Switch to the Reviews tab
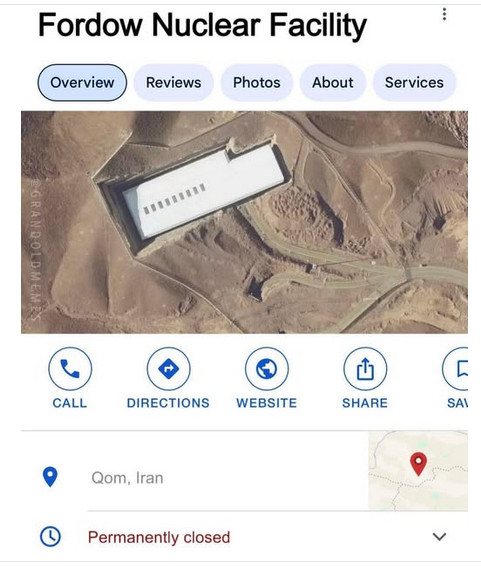481x566 pixels. (x=174, y=83)
